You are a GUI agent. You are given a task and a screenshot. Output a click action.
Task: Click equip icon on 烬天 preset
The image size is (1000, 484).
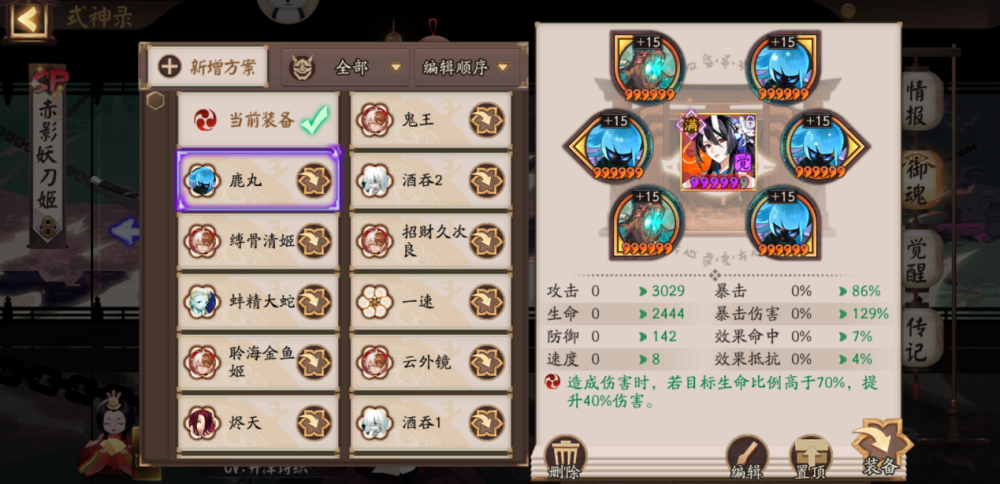[314, 423]
